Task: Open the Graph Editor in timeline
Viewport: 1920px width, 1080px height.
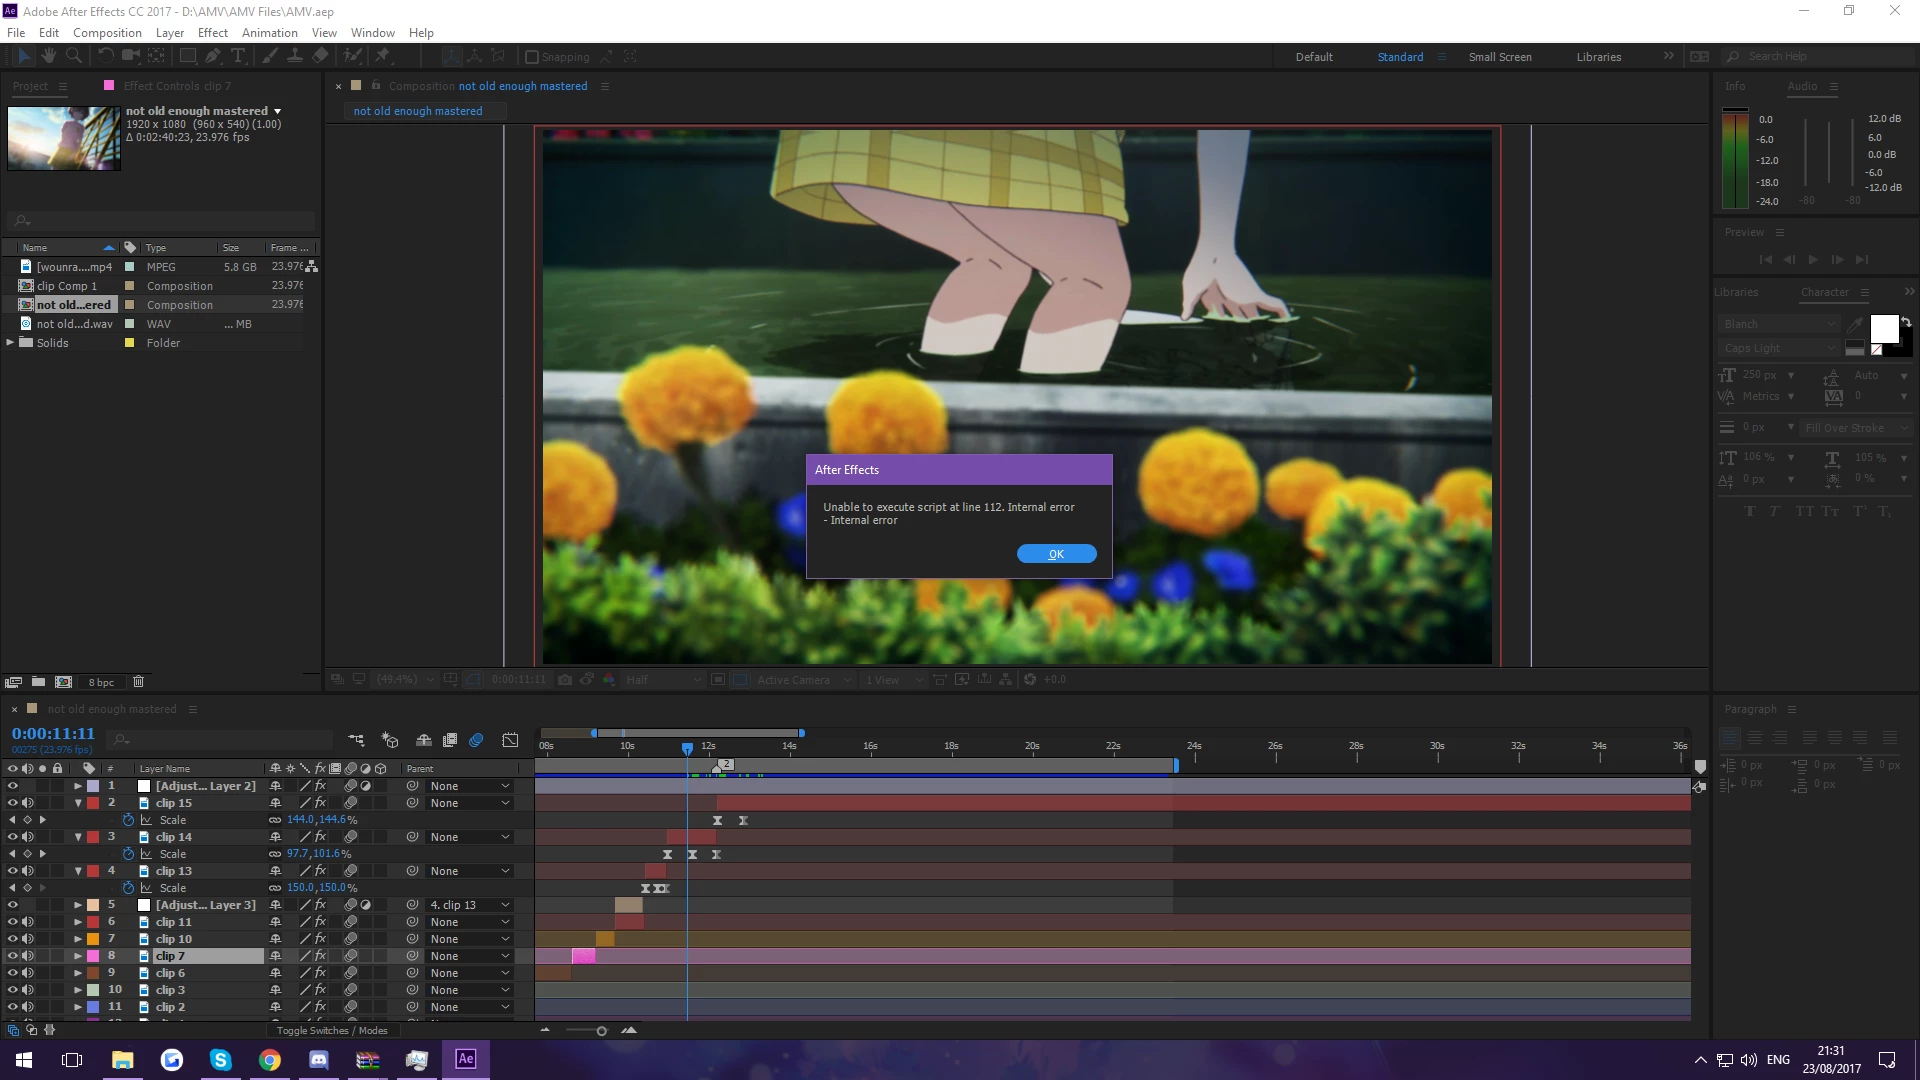Action: pyautogui.click(x=510, y=740)
